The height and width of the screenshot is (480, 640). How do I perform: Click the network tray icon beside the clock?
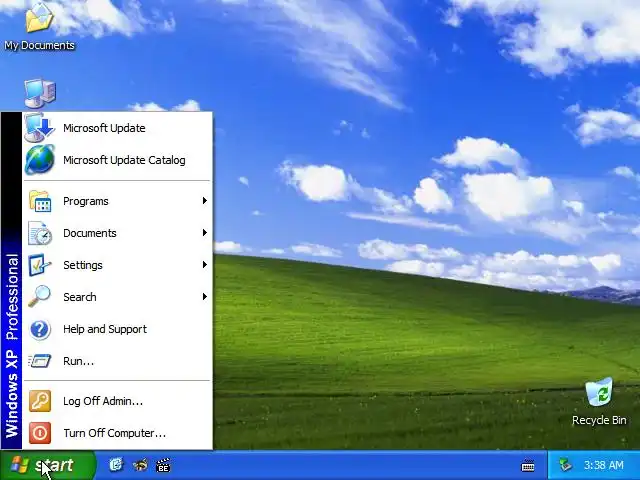(566, 465)
